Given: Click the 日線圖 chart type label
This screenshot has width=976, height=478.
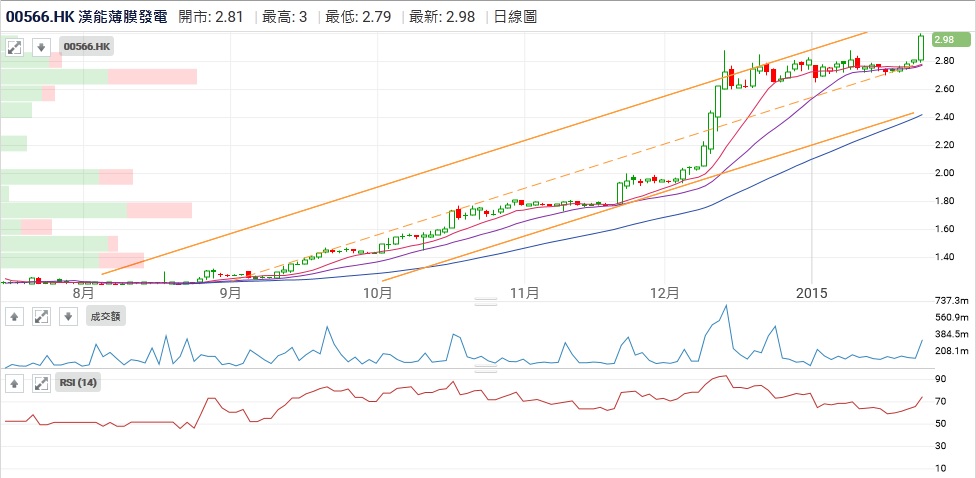Looking at the screenshot, I should (514, 17).
